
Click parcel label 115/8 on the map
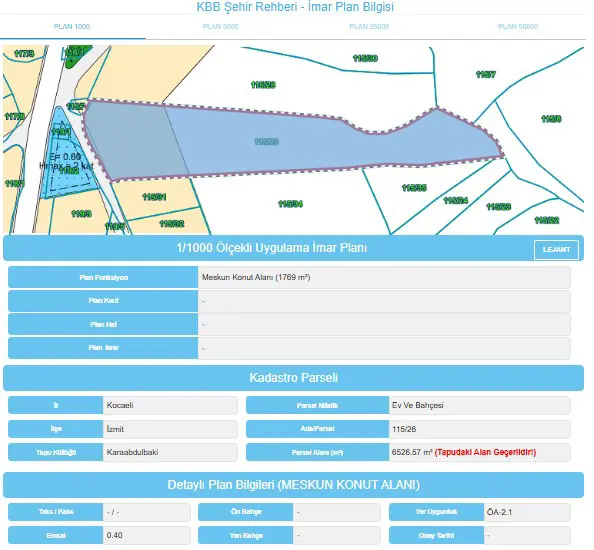pos(551,119)
